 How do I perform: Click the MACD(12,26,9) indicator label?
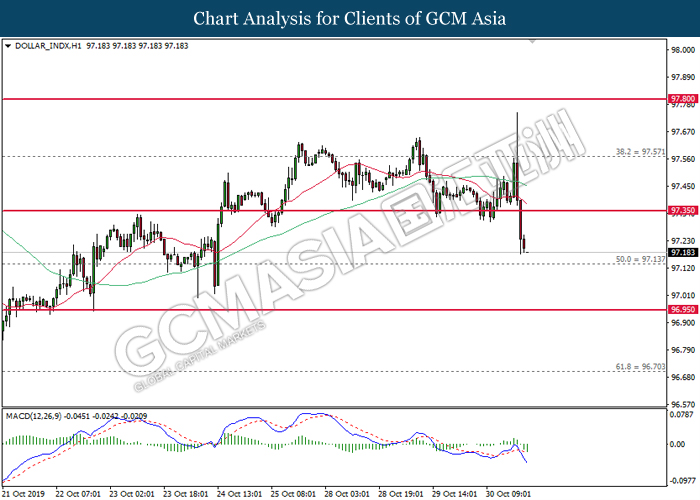[33, 416]
